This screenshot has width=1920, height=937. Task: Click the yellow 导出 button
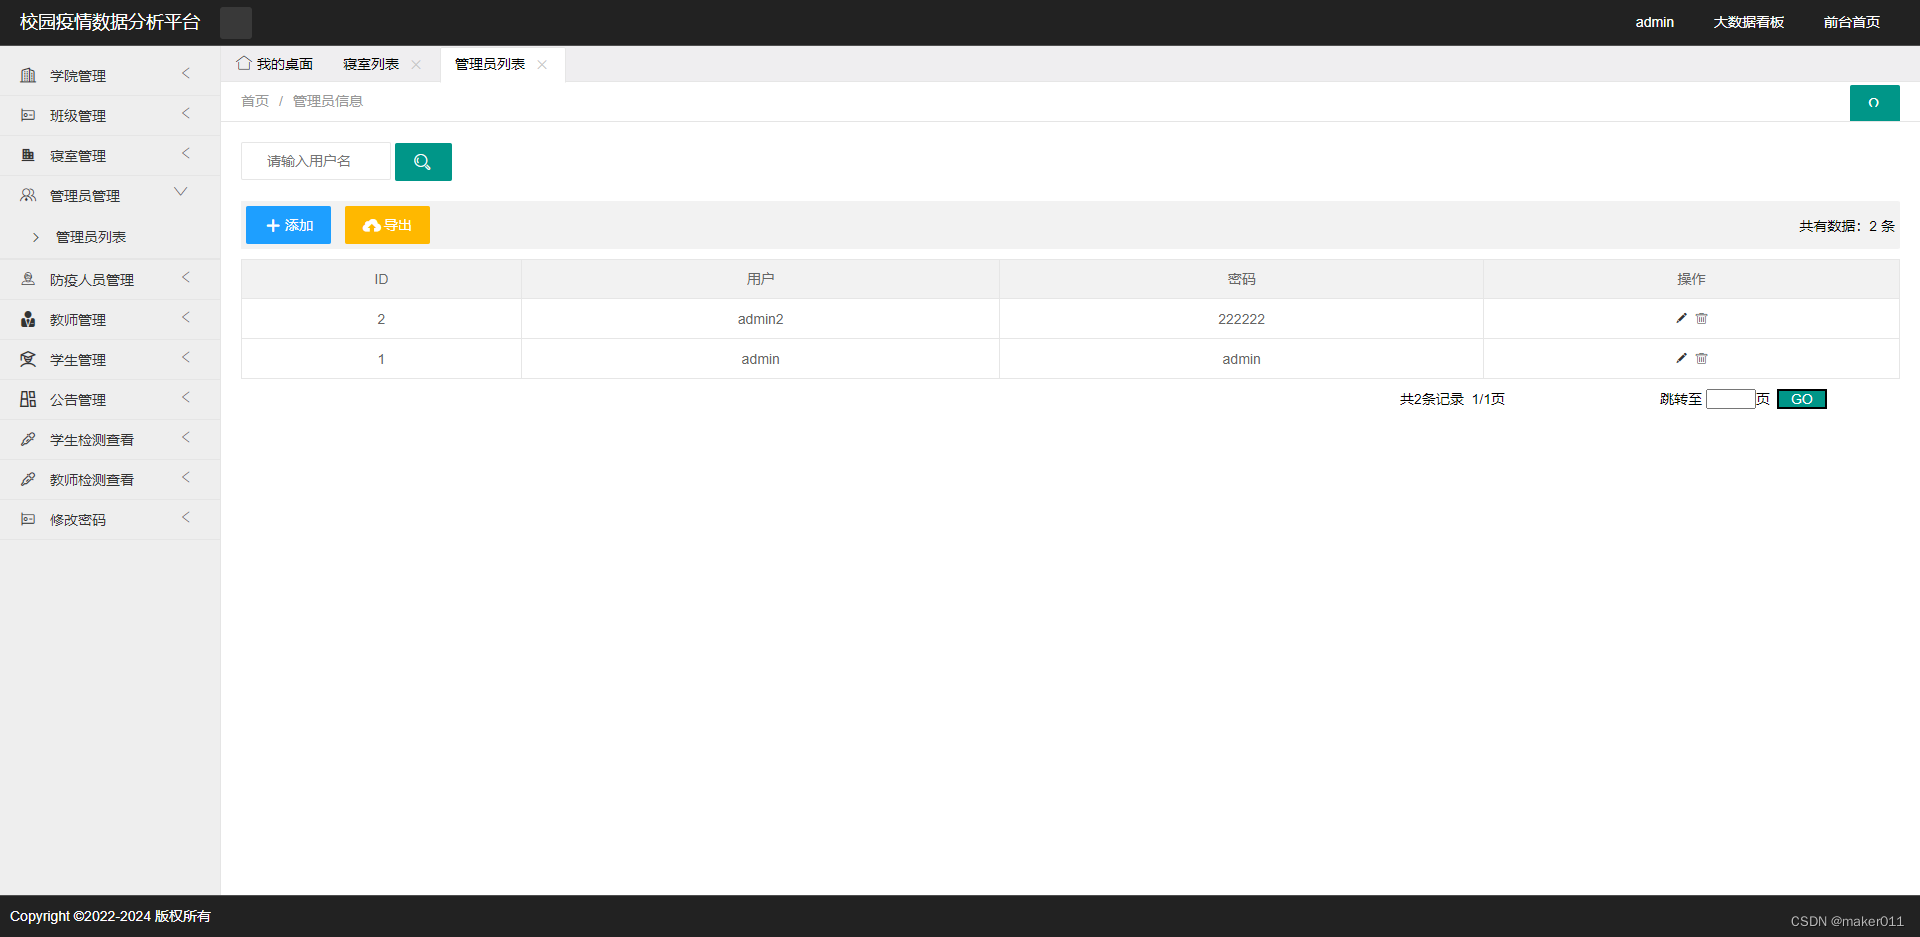387,225
